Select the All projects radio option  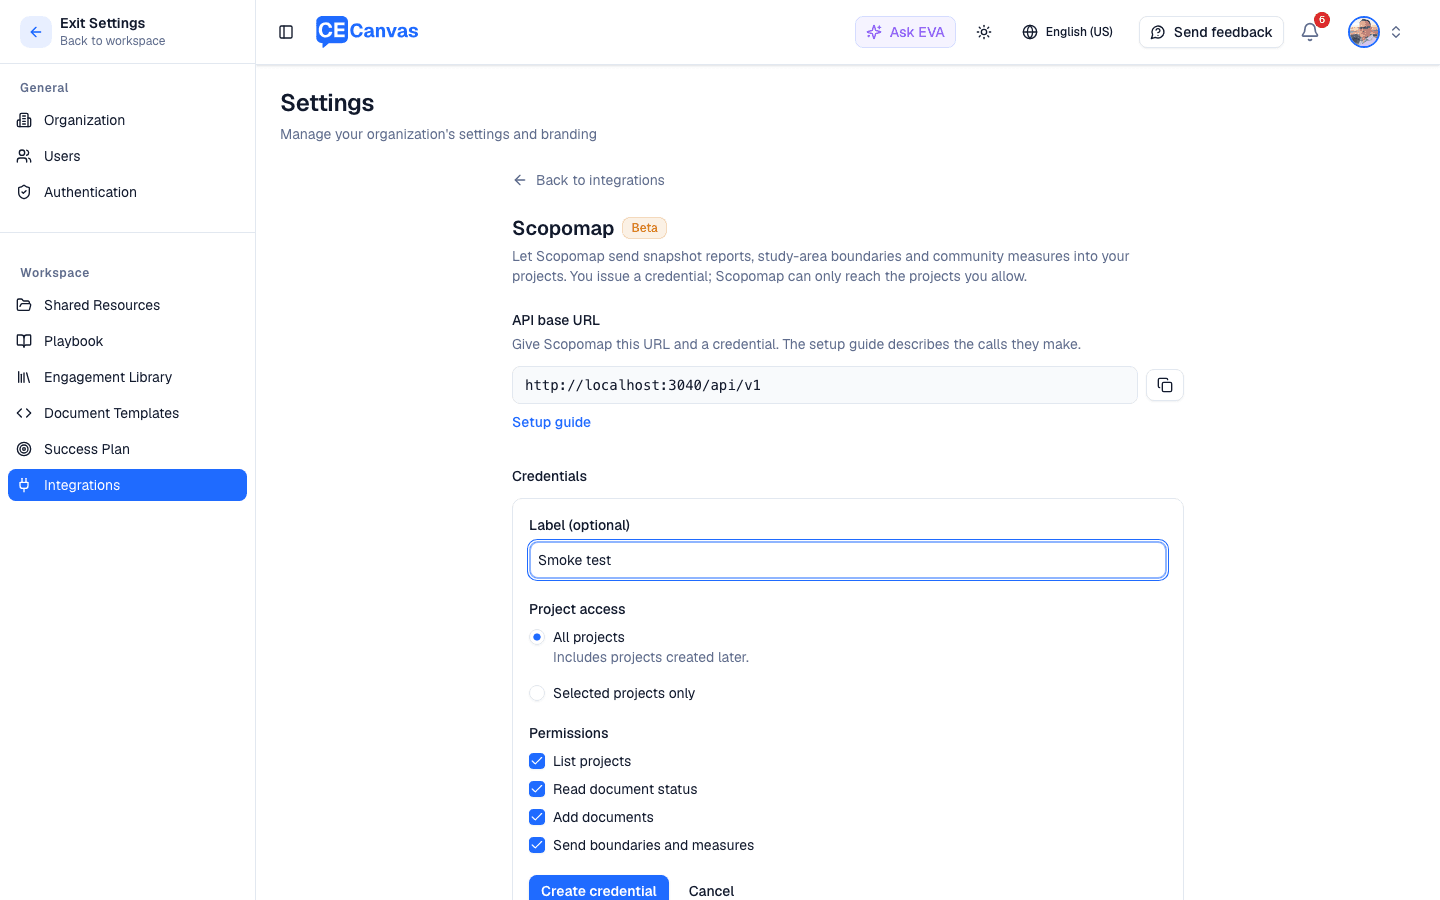coord(537,637)
